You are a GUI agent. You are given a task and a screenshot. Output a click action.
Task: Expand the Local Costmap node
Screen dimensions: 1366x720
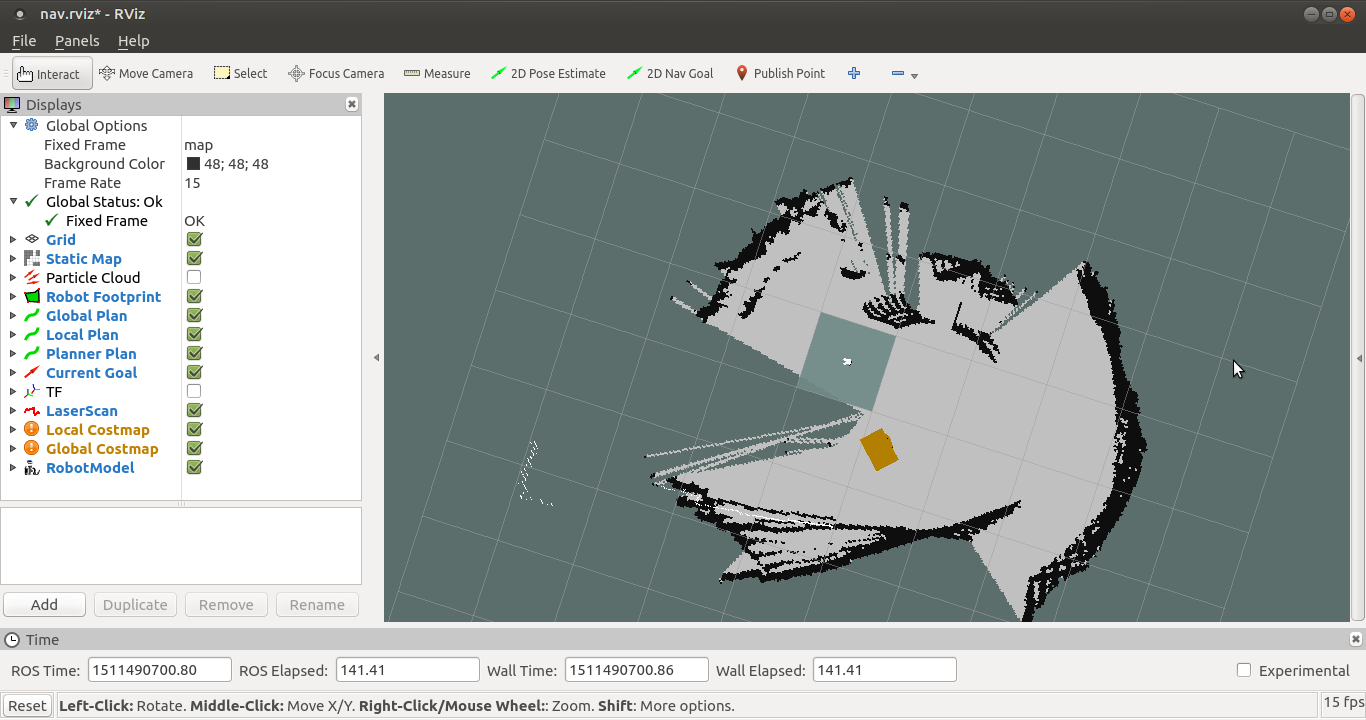click(x=13, y=429)
